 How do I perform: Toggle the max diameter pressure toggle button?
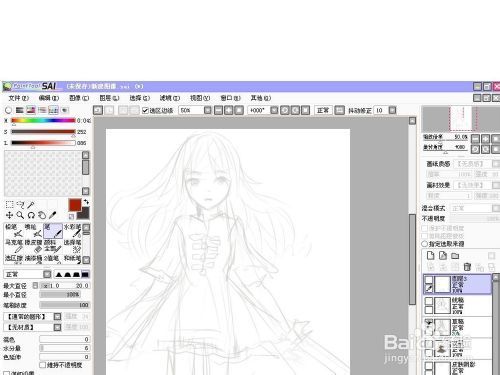point(35,286)
